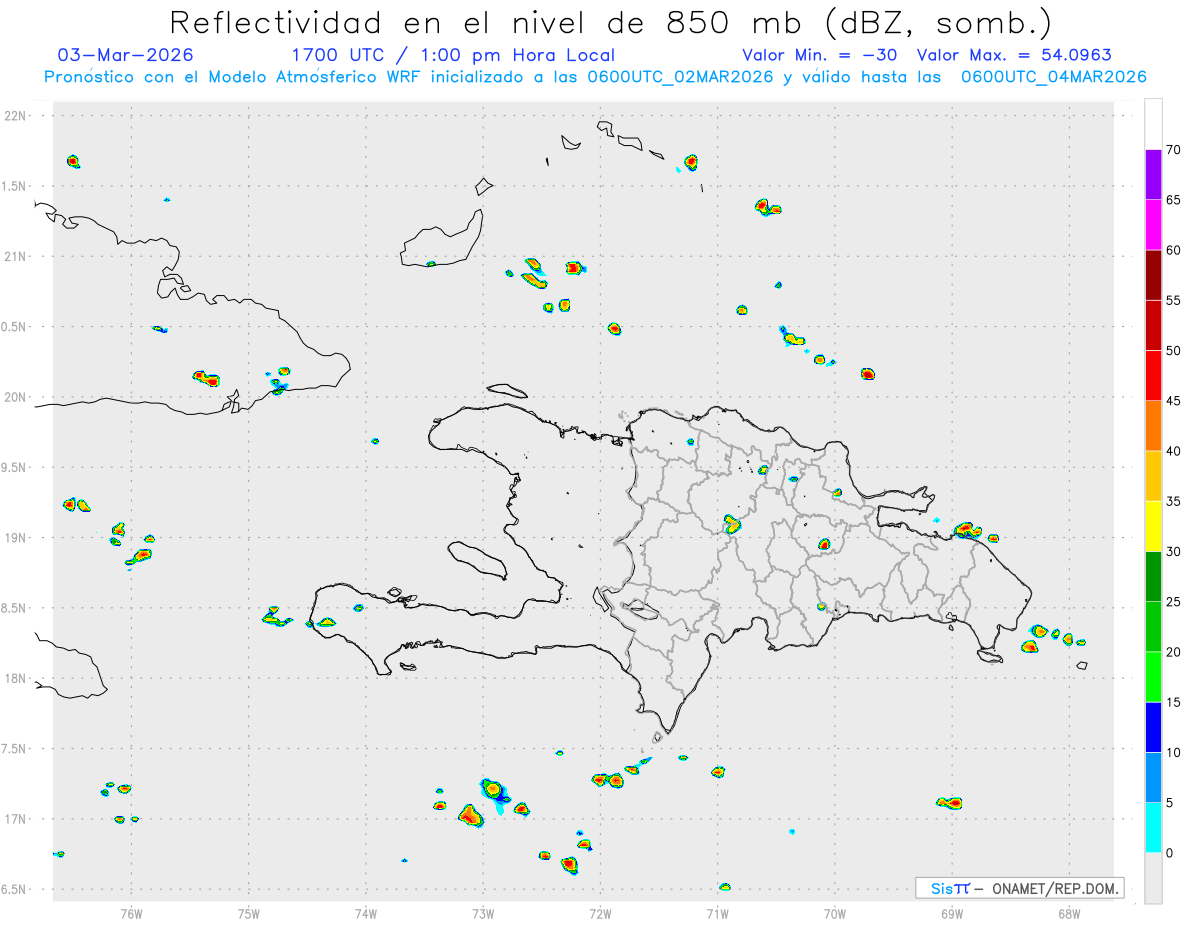Pick the magenta 60–65 dBZ colorbar segment
Image resolution: width=1200 pixels, height=927 pixels.
1153,225
